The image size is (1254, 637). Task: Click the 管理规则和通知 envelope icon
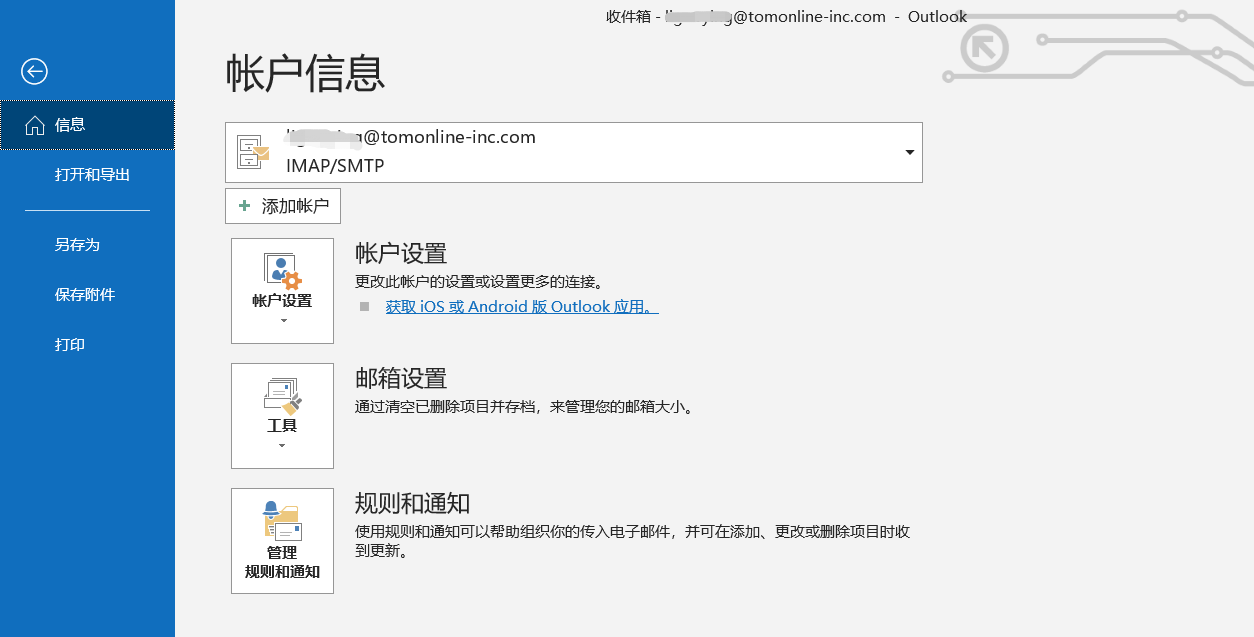[x=282, y=521]
